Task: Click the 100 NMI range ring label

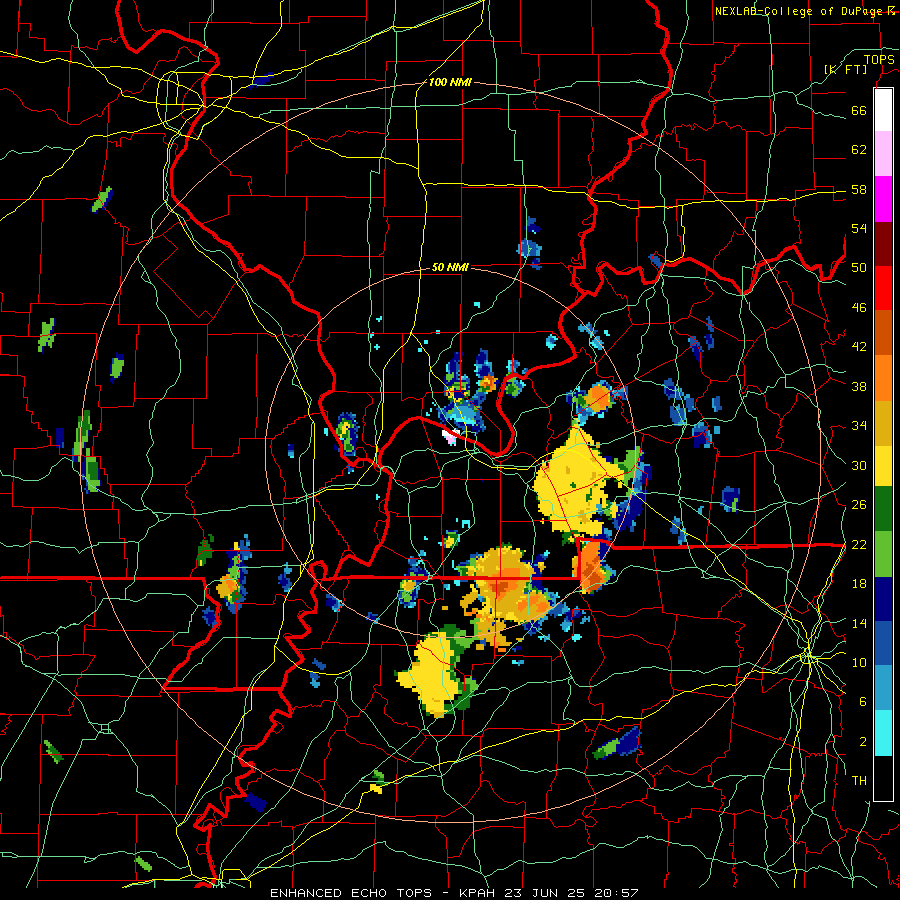Action: coord(450,82)
